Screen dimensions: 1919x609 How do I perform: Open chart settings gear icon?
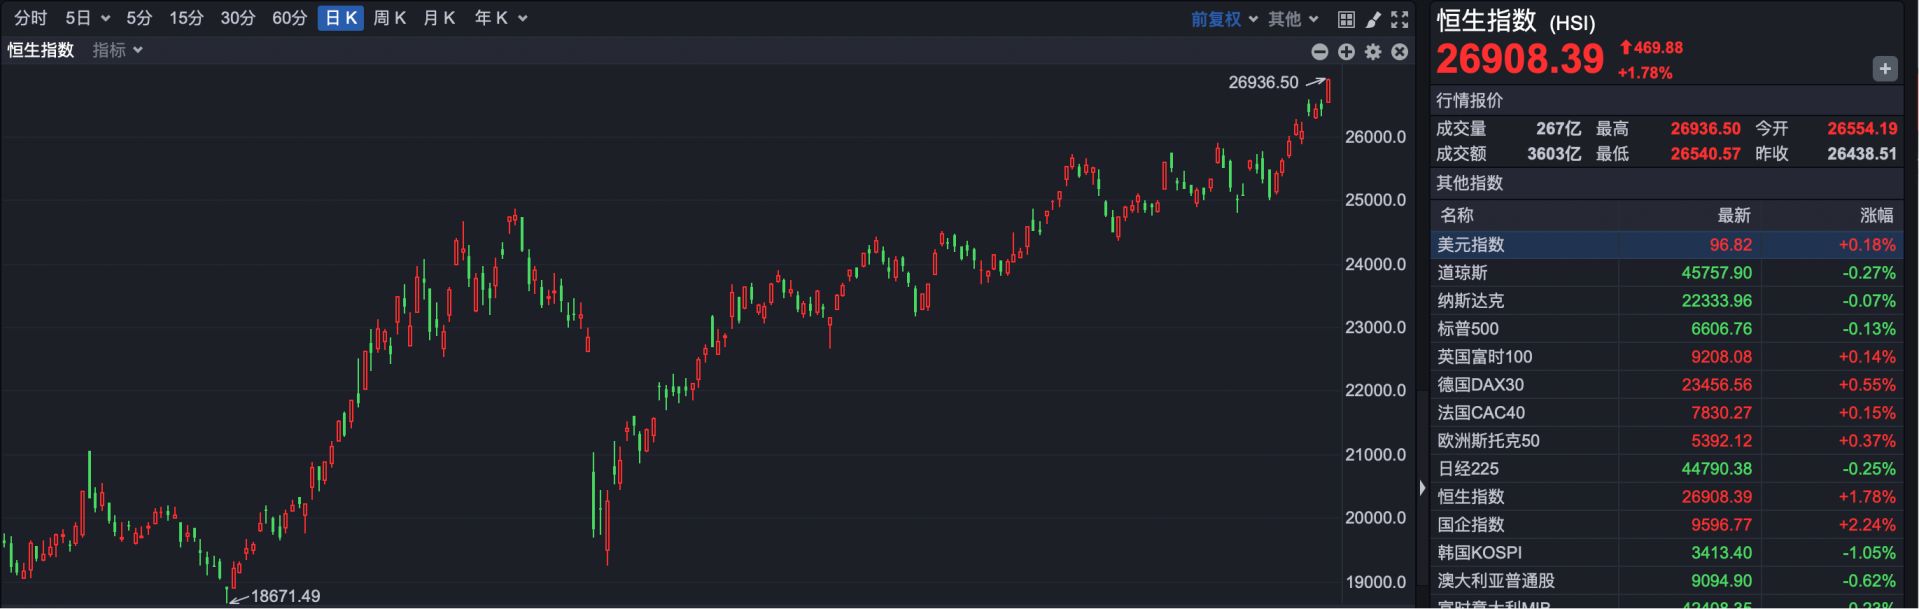click(1373, 51)
